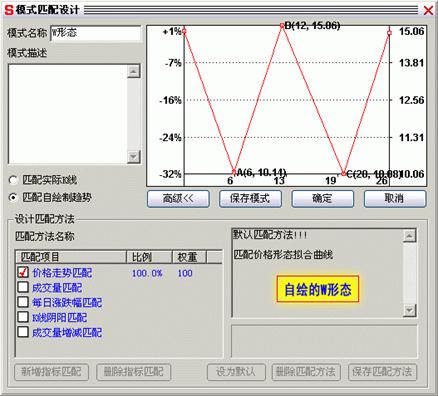Click the down arrow of 模式描述 scrollbar
The image size is (438, 396).
click(134, 157)
